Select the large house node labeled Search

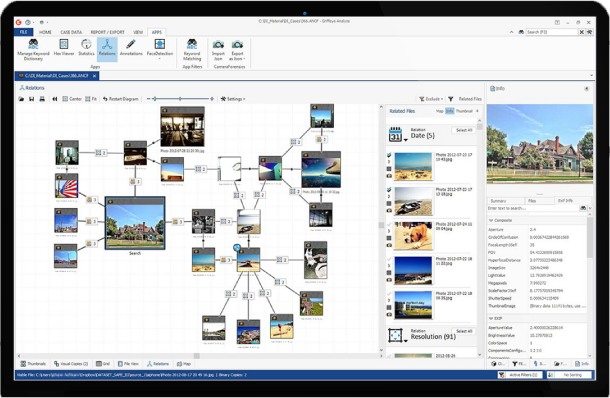[x=135, y=223]
